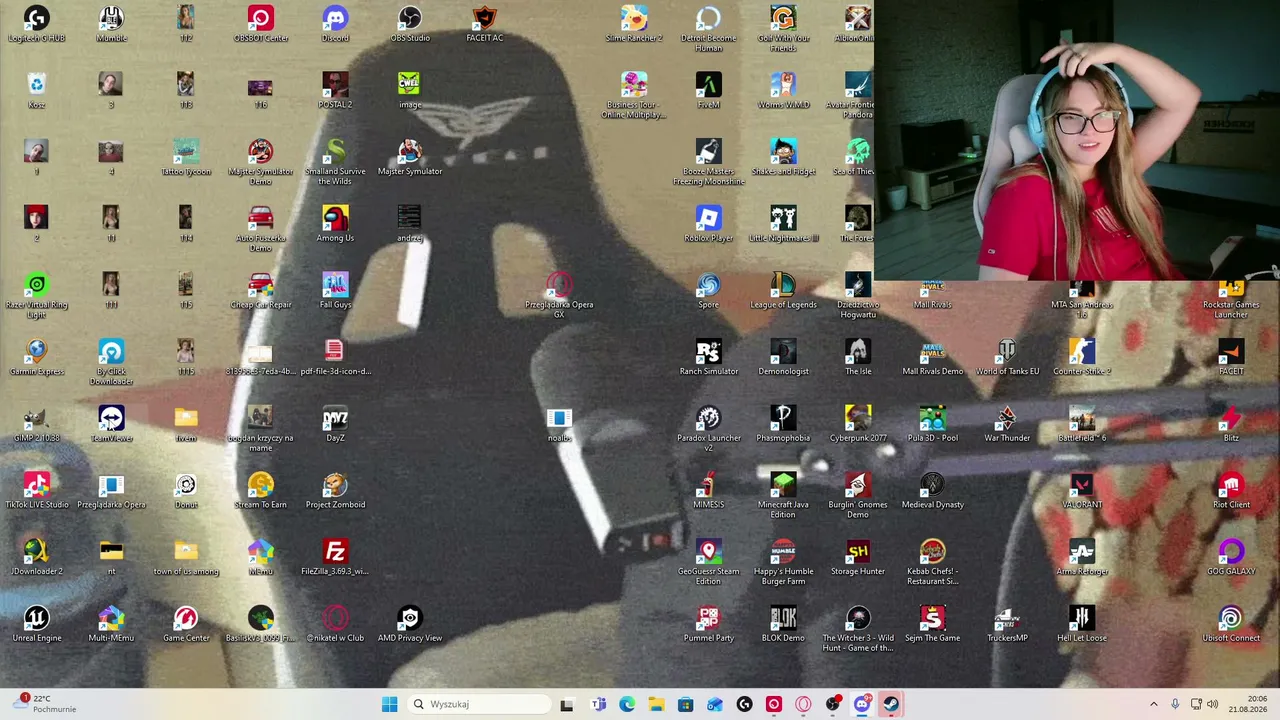The image size is (1280, 720).
Task: Click the Golf With Your Friends icon
Action: (783, 29)
